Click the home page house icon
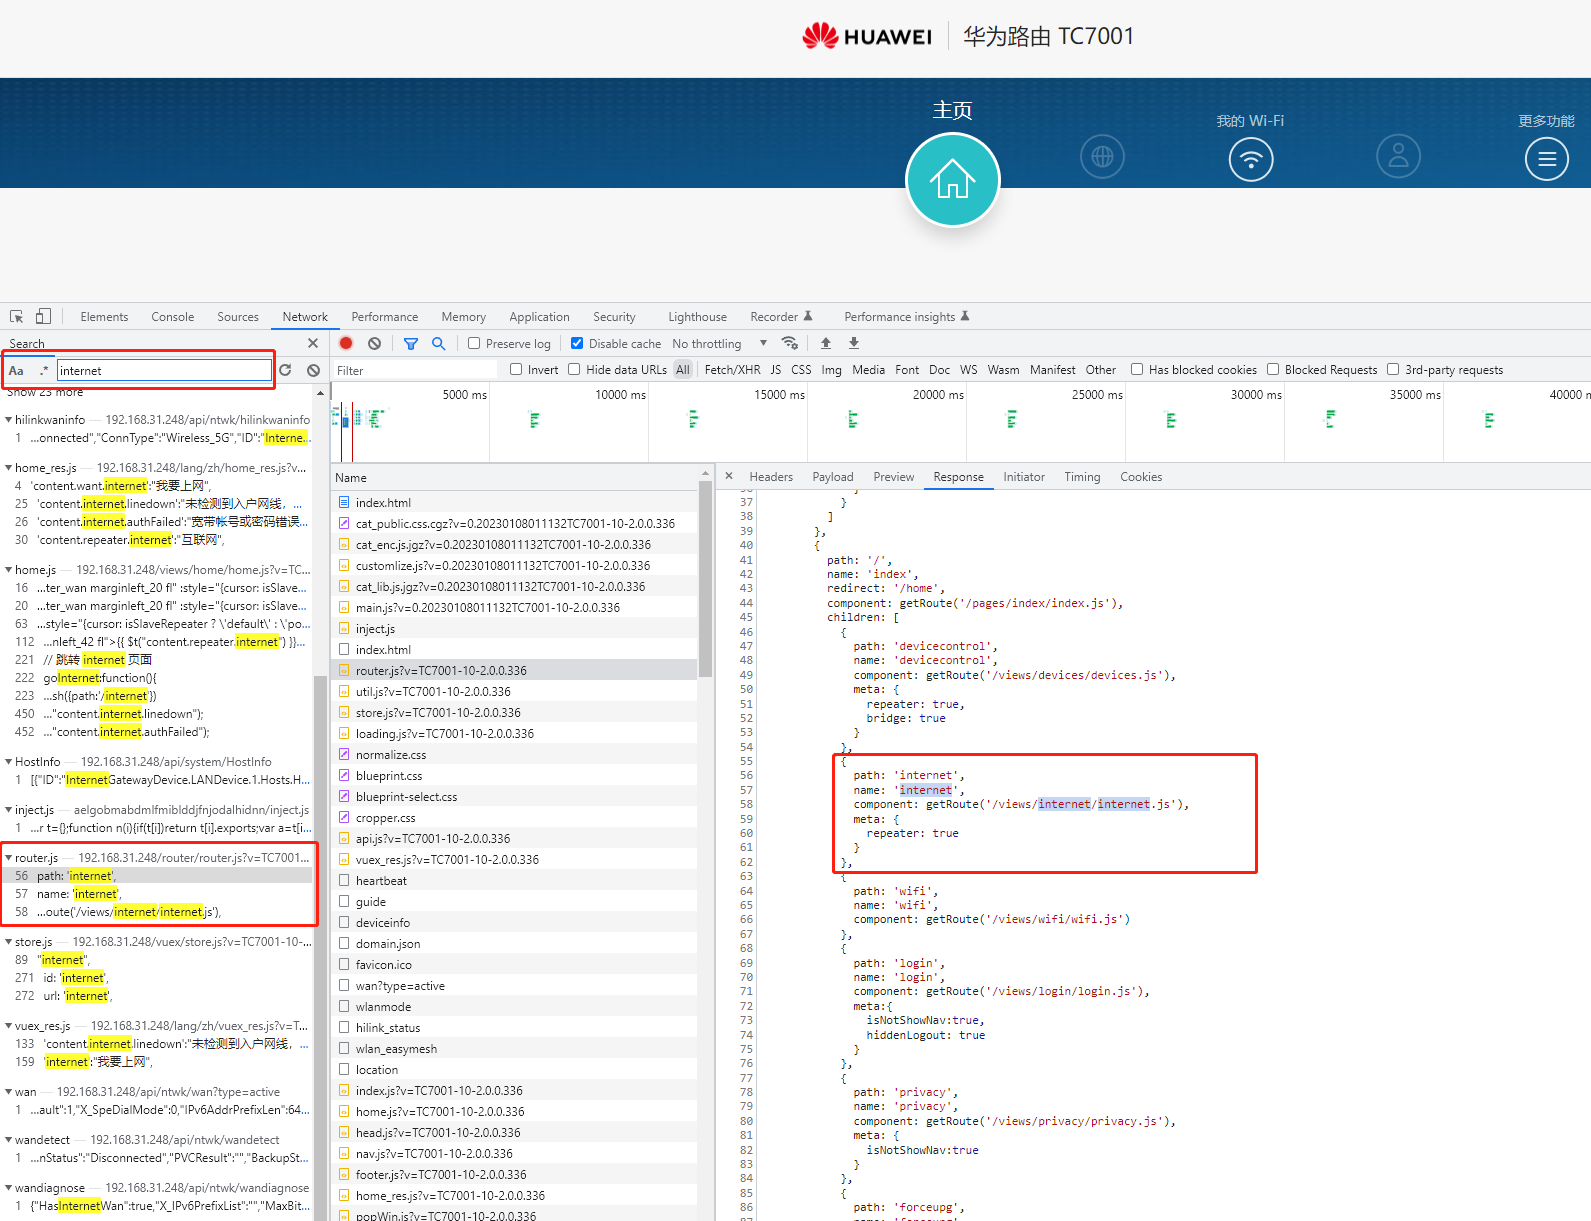The width and height of the screenshot is (1591, 1221). pyautogui.click(x=952, y=180)
